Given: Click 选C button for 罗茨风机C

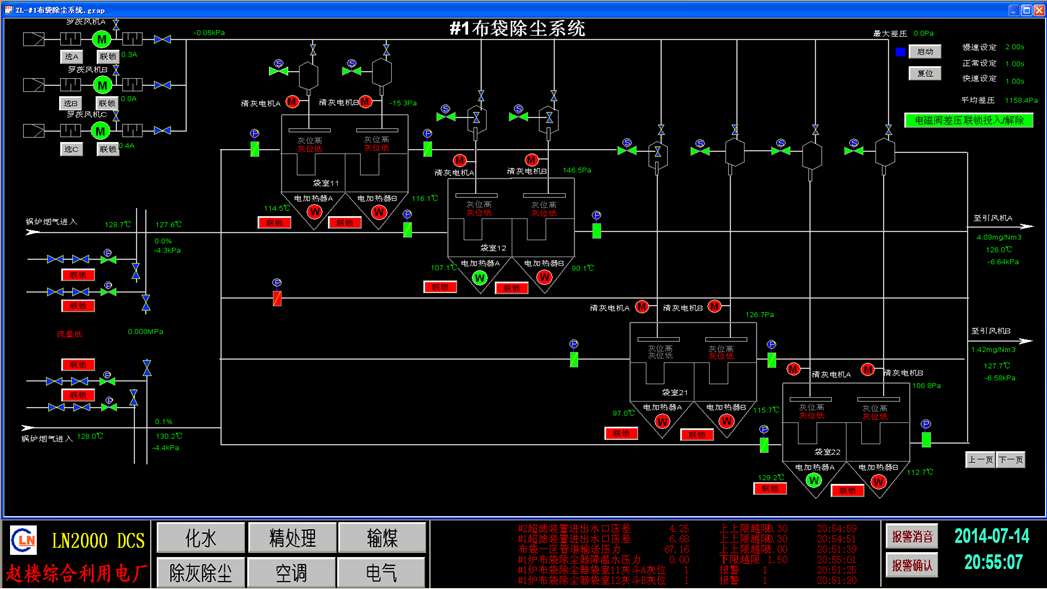Looking at the screenshot, I should click(x=71, y=150).
